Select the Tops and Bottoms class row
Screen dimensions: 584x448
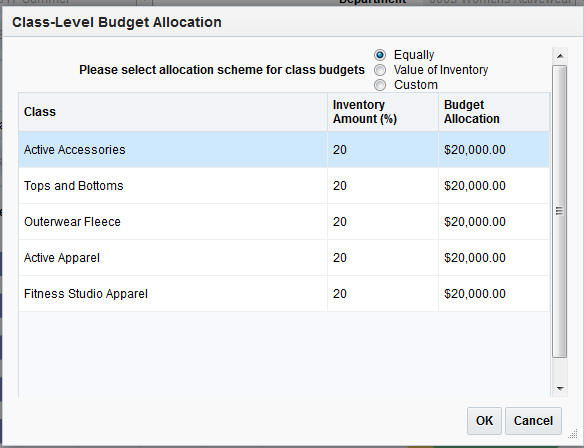coord(284,185)
